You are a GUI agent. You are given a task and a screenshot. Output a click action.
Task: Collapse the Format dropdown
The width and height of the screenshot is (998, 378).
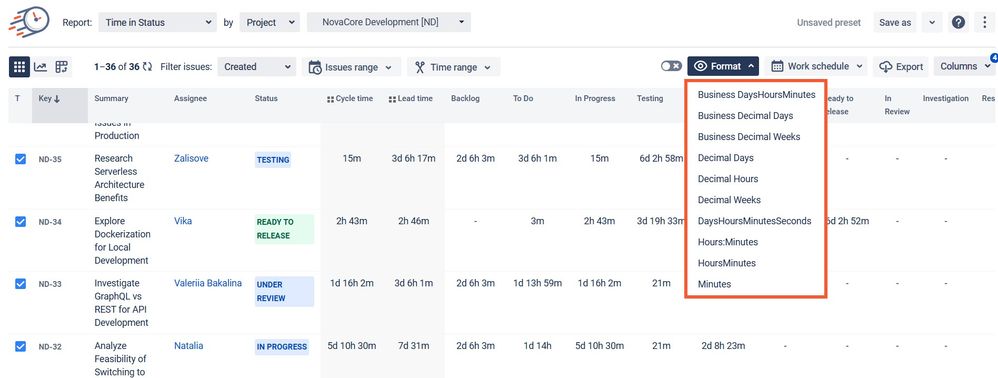click(x=723, y=66)
